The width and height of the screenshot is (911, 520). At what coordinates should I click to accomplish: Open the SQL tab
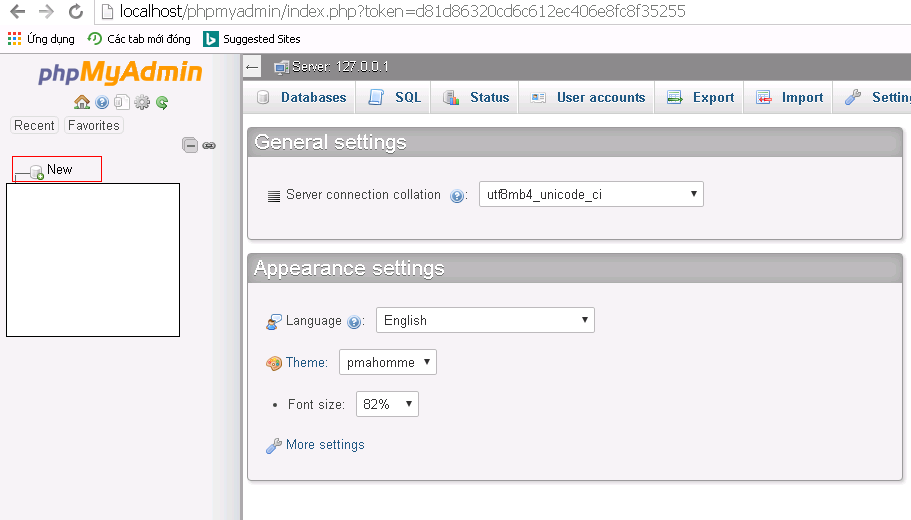point(396,97)
